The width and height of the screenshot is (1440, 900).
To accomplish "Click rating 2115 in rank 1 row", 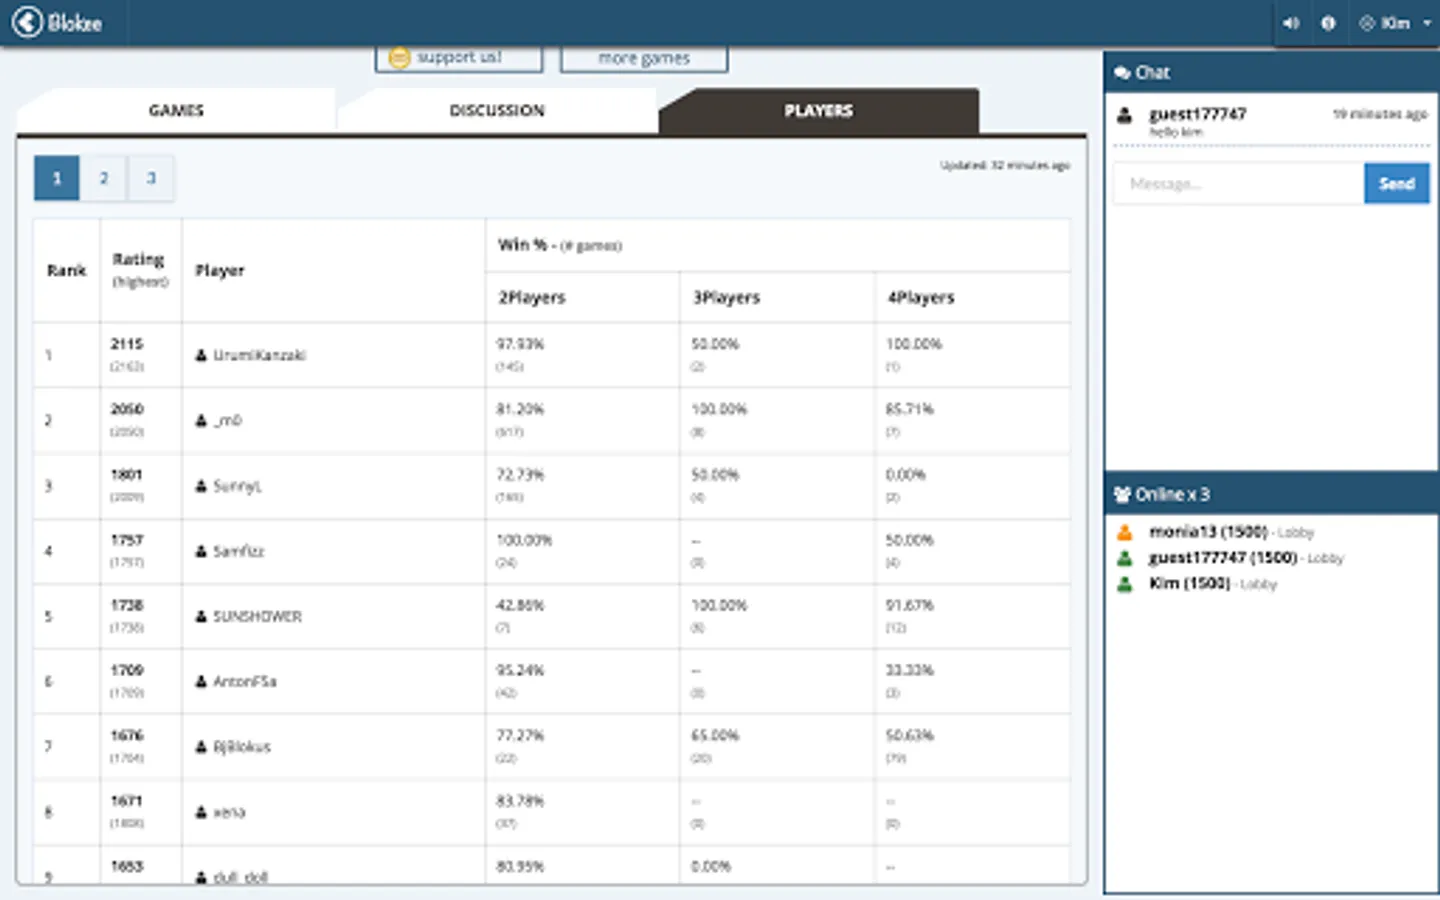I will pyautogui.click(x=127, y=344).
